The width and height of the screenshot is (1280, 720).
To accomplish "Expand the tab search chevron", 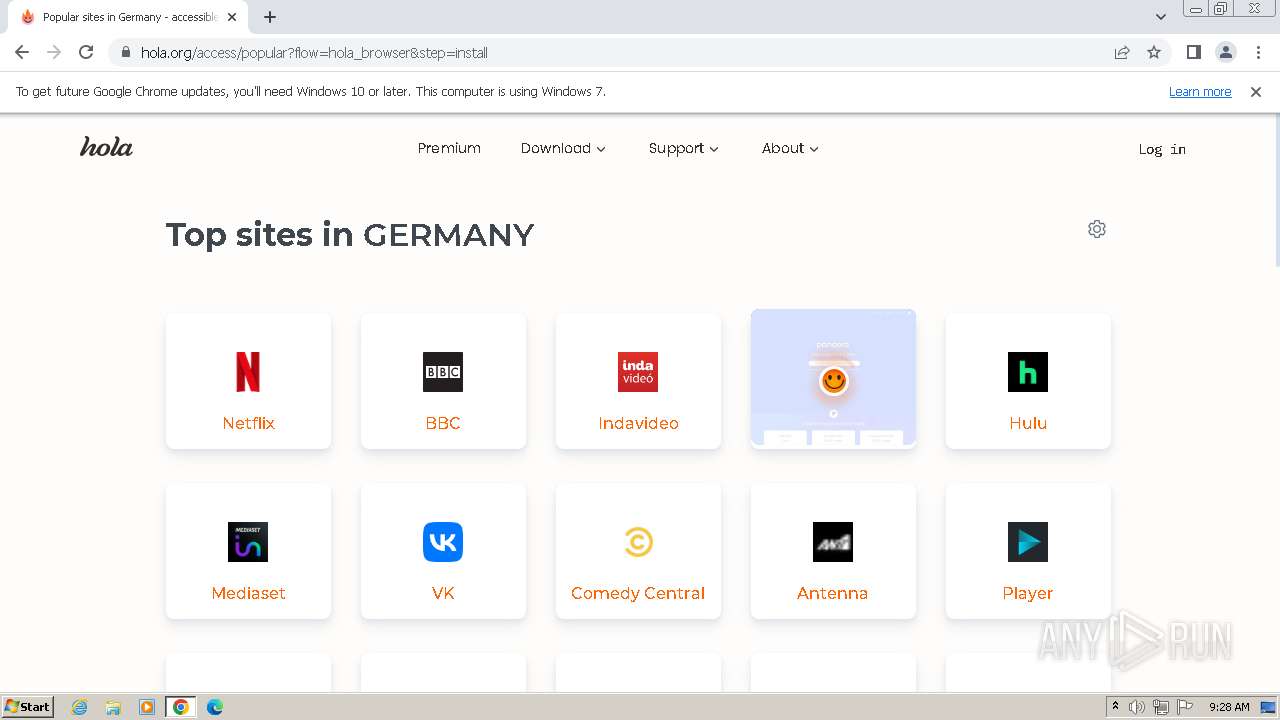I will pyautogui.click(x=1161, y=17).
